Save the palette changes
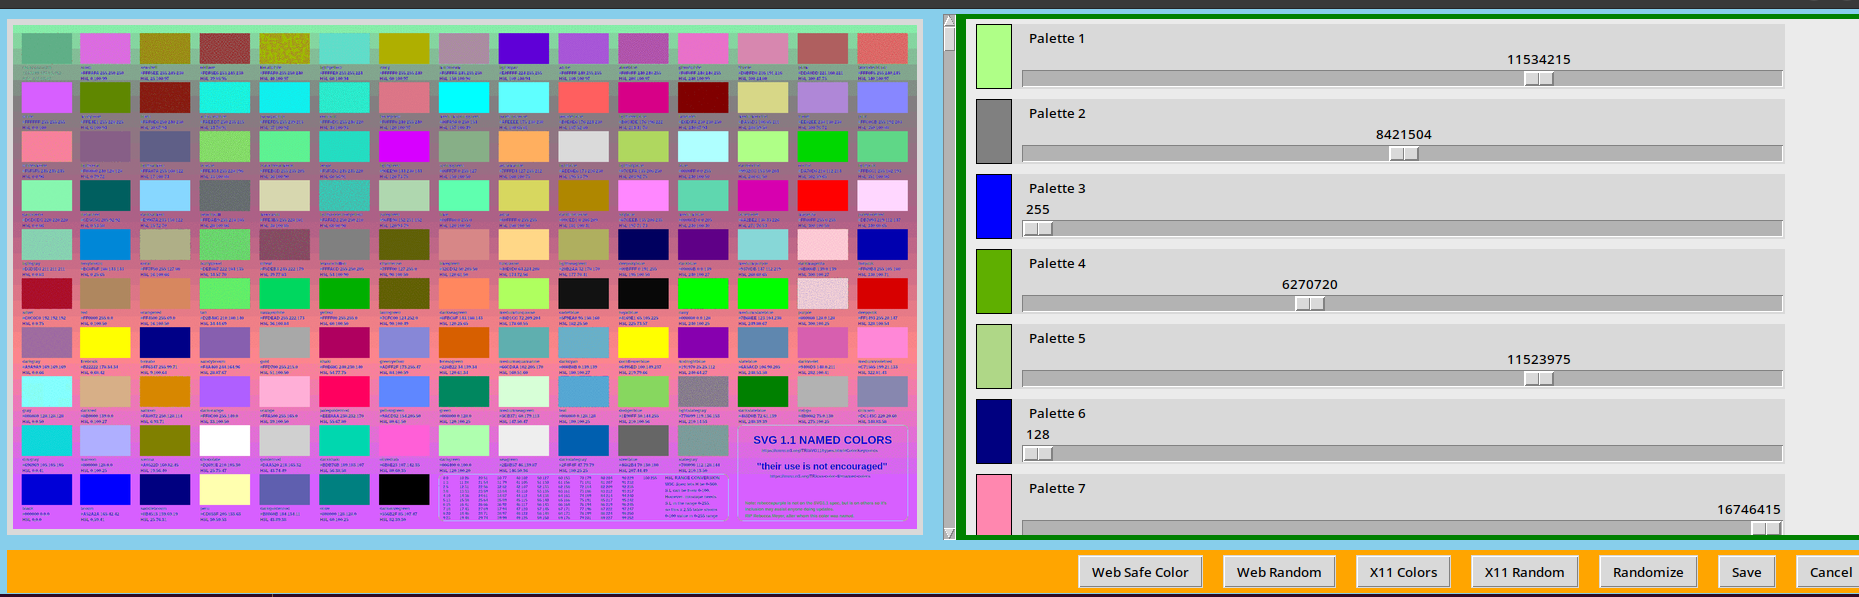This screenshot has height=597, width=1859. [1746, 572]
